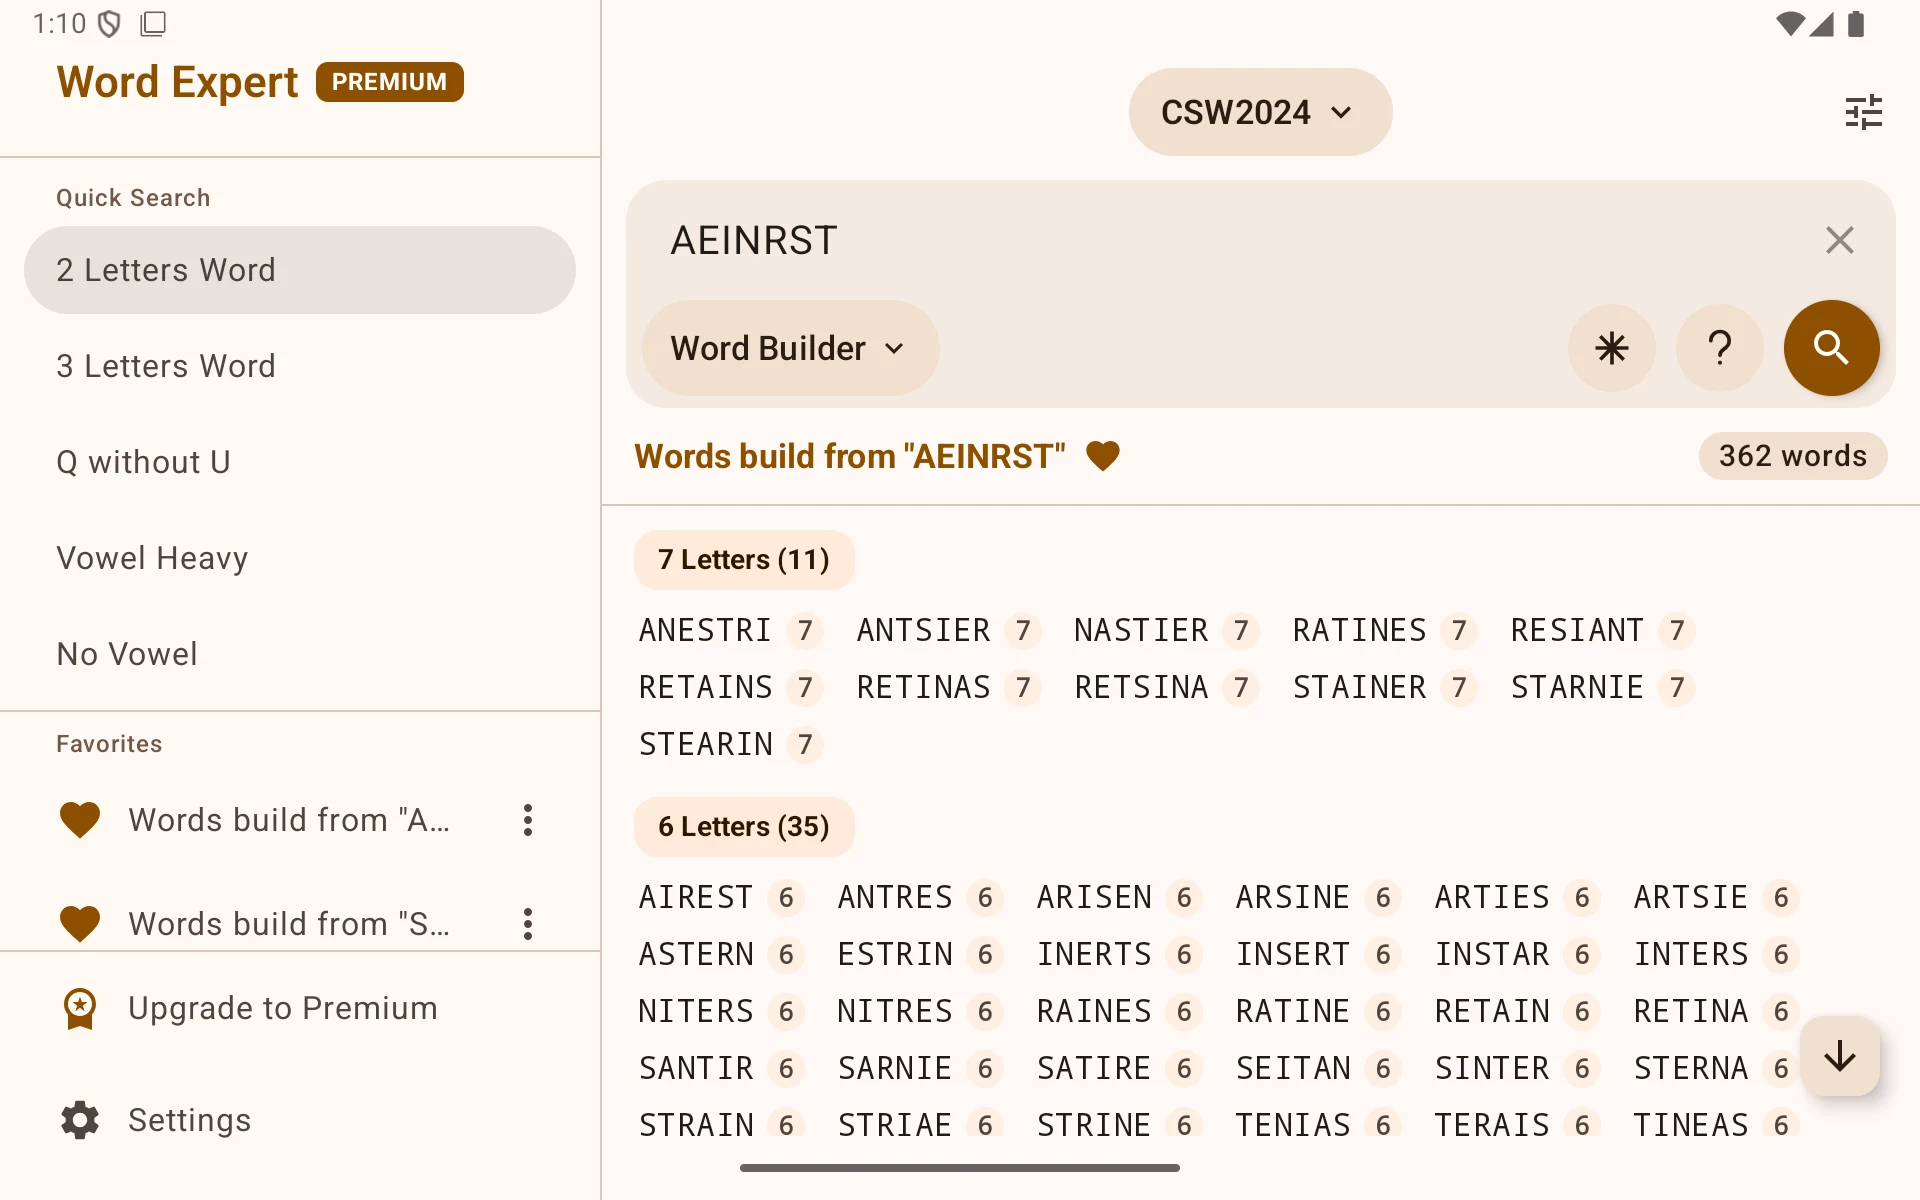Image resolution: width=1920 pixels, height=1200 pixels.
Task: Collapse the 7 Letters (11) section
Action: [743, 560]
